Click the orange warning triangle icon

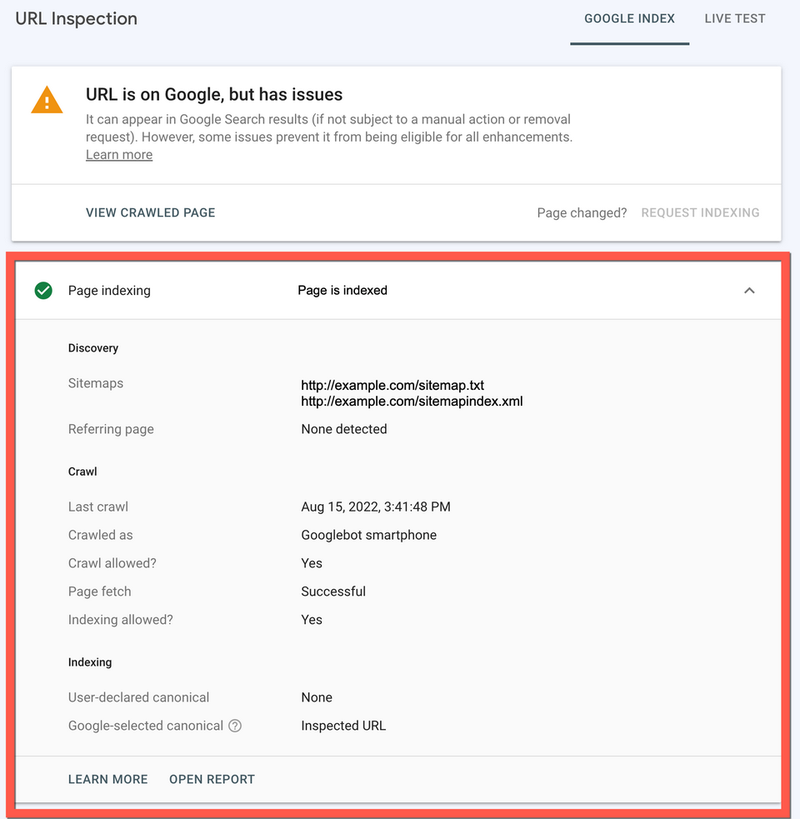(47, 100)
